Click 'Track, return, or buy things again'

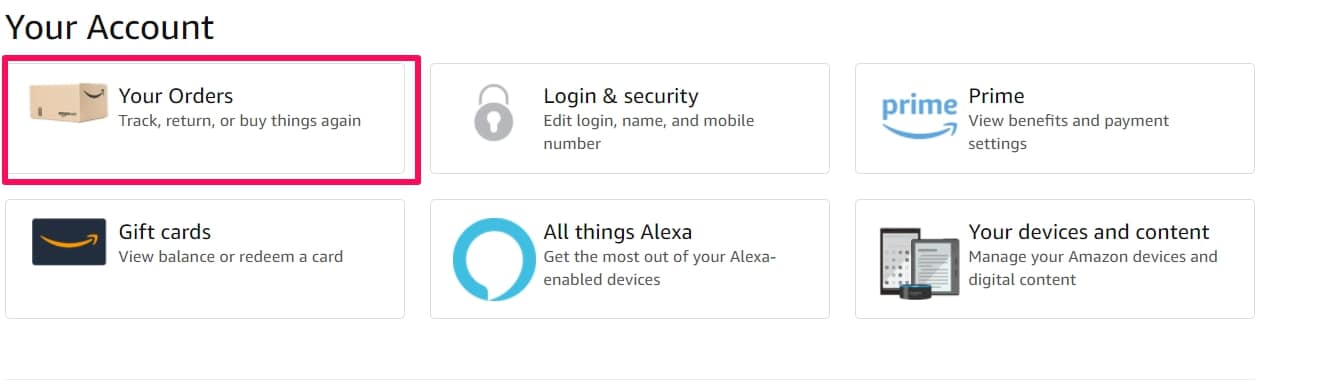click(240, 121)
